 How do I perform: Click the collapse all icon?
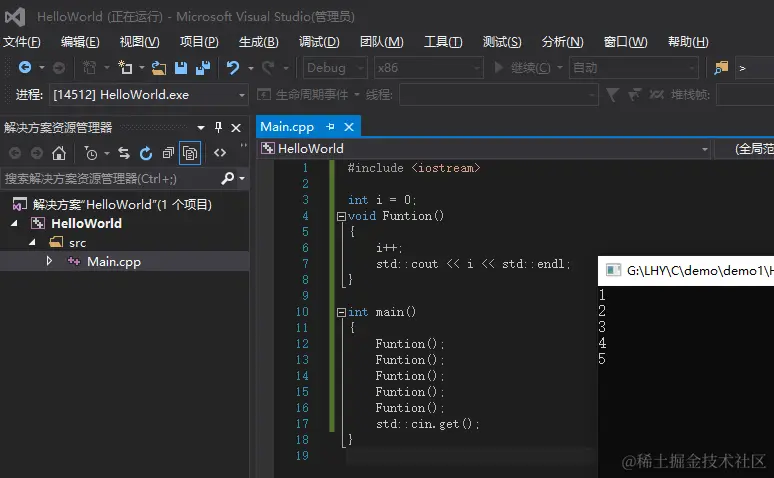click(168, 153)
